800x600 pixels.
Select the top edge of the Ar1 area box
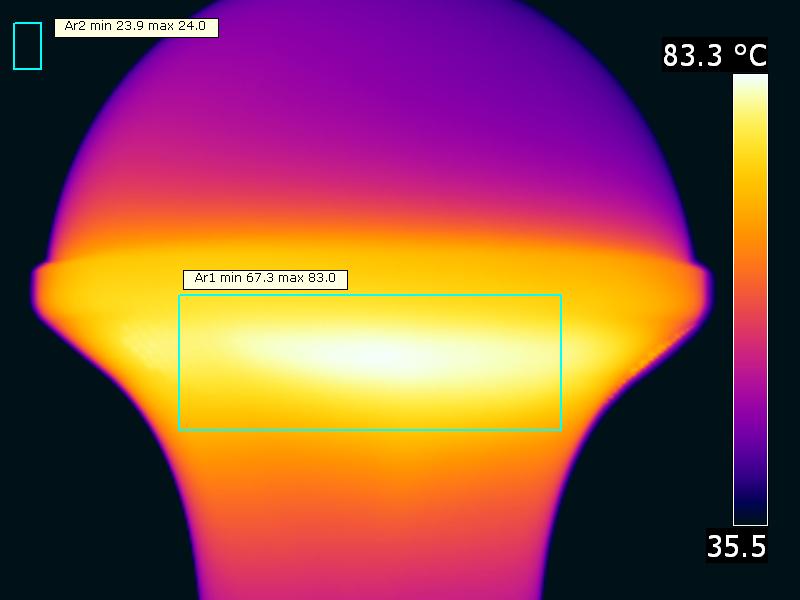tap(370, 295)
